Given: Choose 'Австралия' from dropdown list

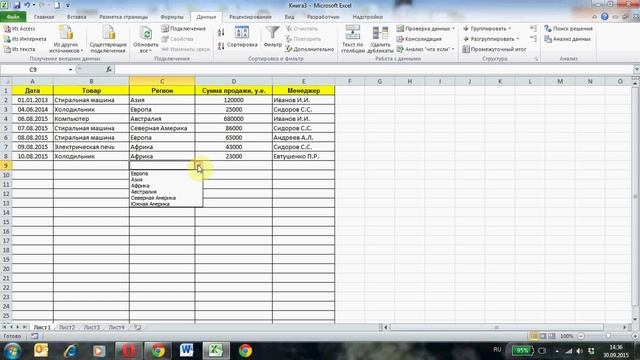Looking at the screenshot, I should [144, 192].
